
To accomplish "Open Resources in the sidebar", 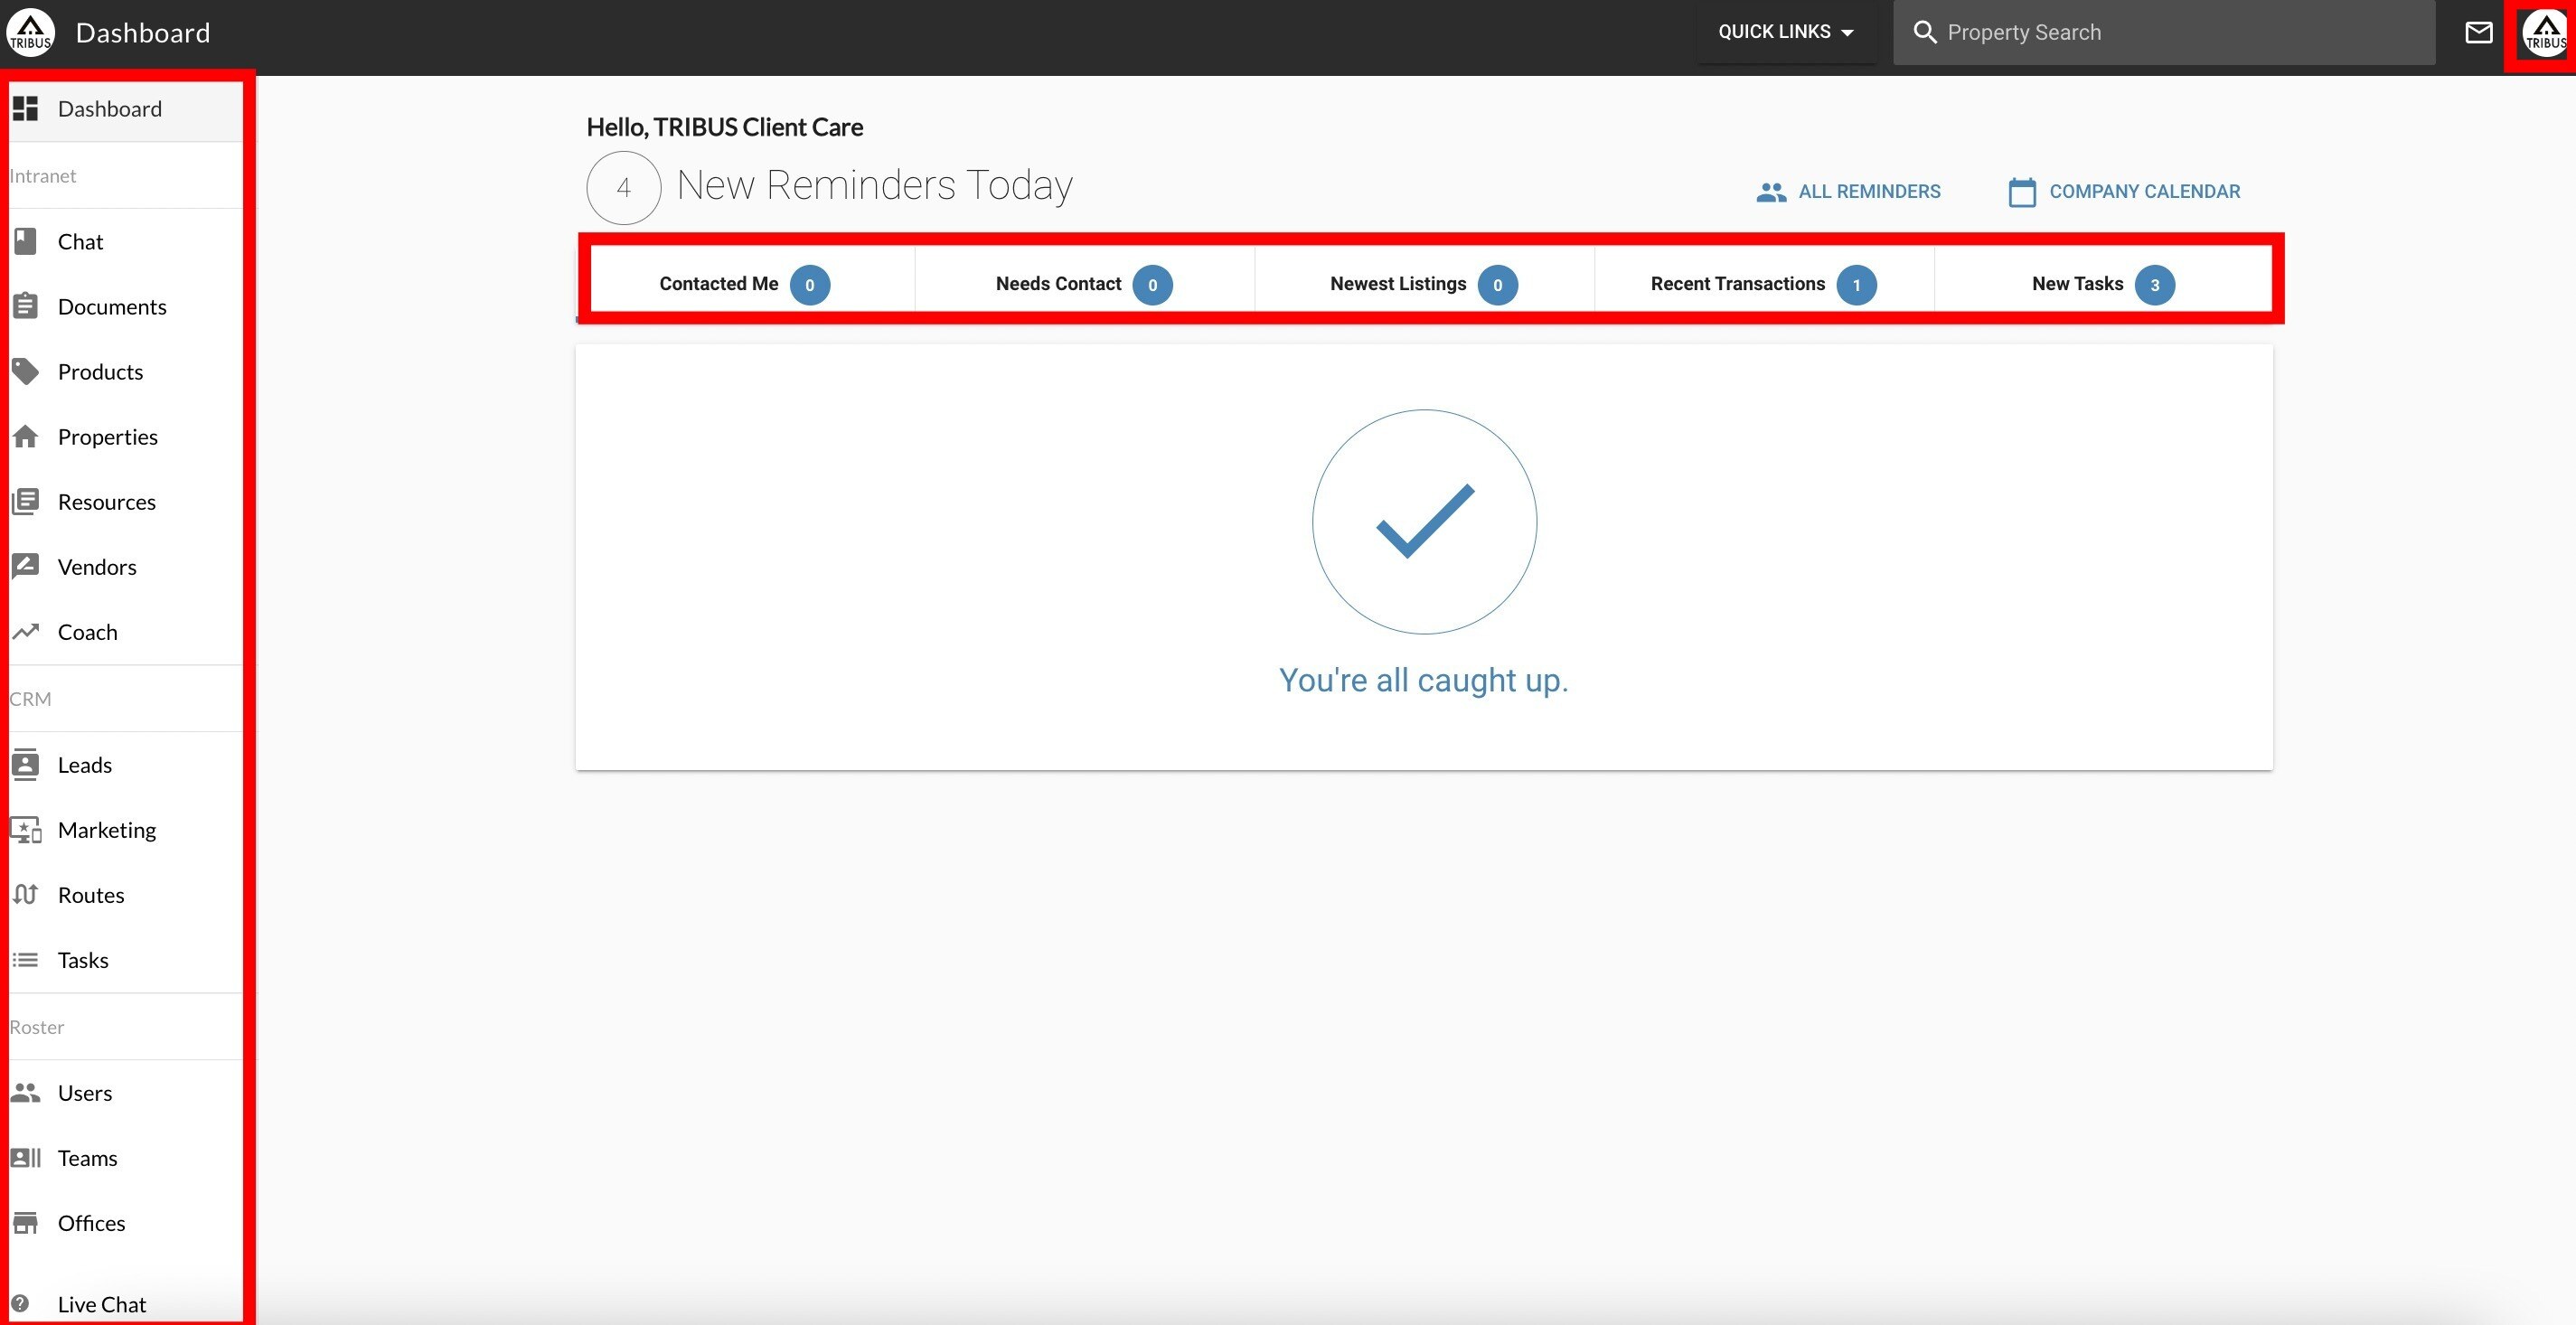I will (x=126, y=501).
